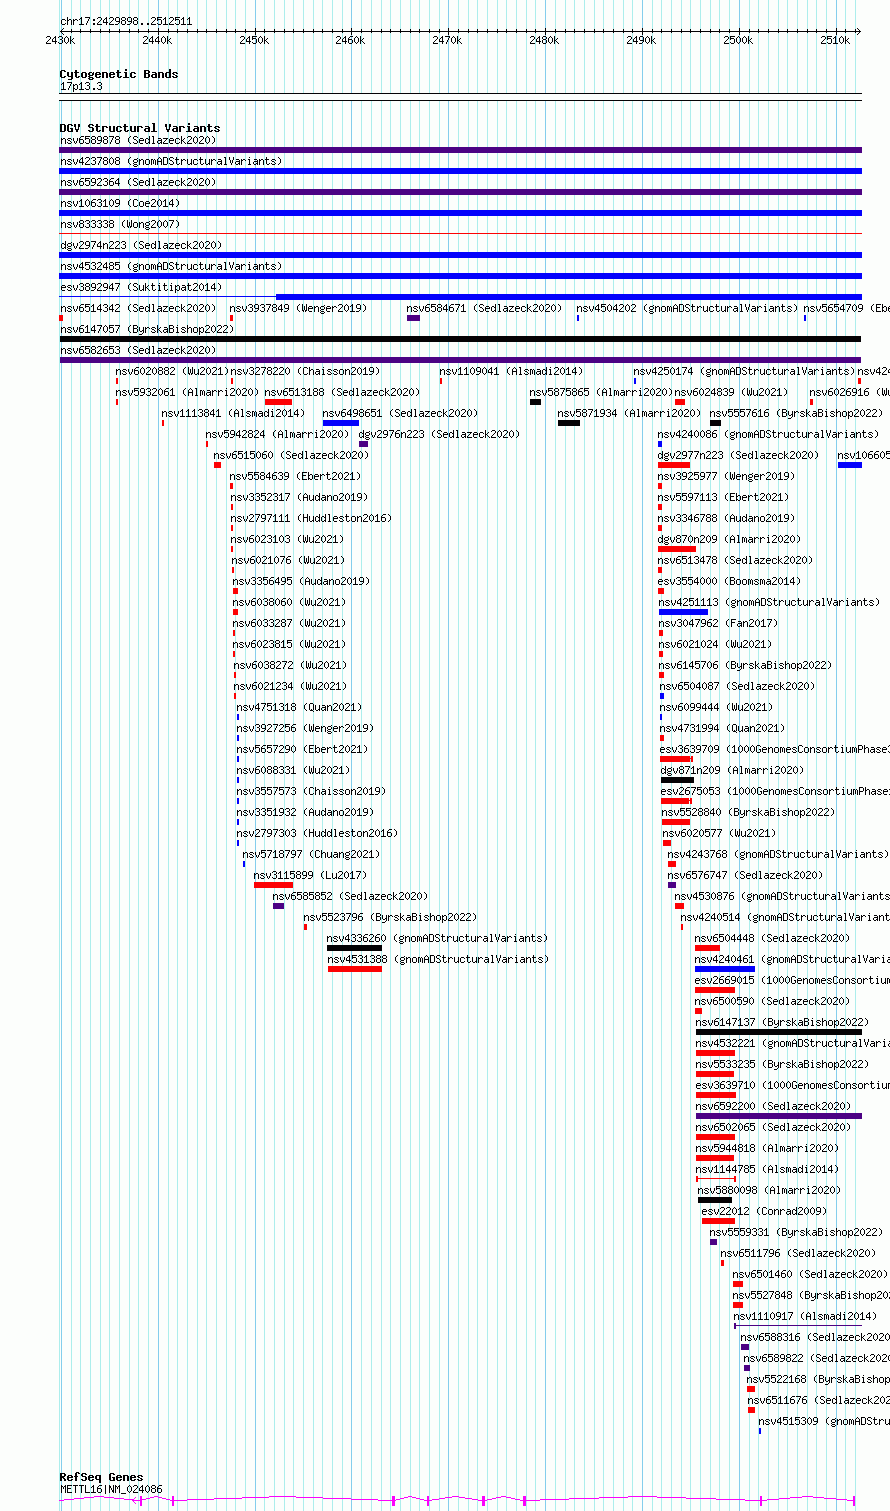Click the Cytogenetic Bands track title

[119, 74]
